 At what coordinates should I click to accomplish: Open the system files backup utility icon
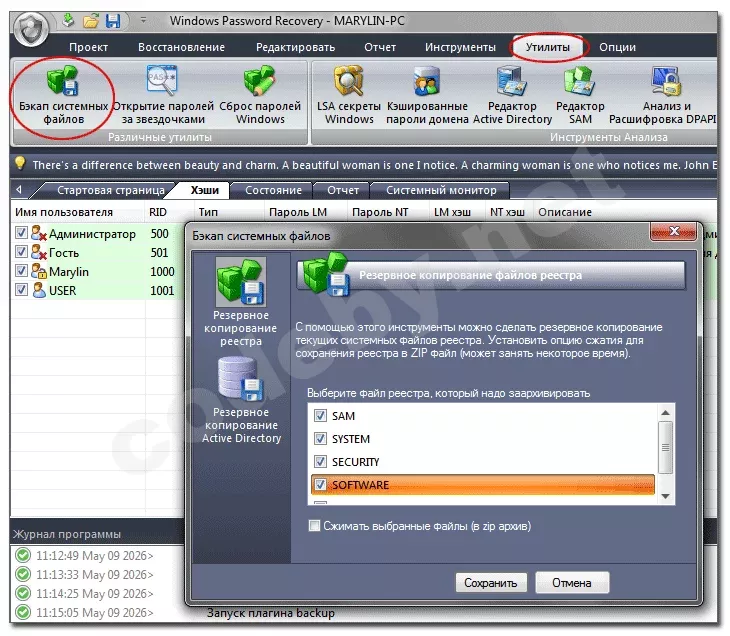[x=63, y=81]
